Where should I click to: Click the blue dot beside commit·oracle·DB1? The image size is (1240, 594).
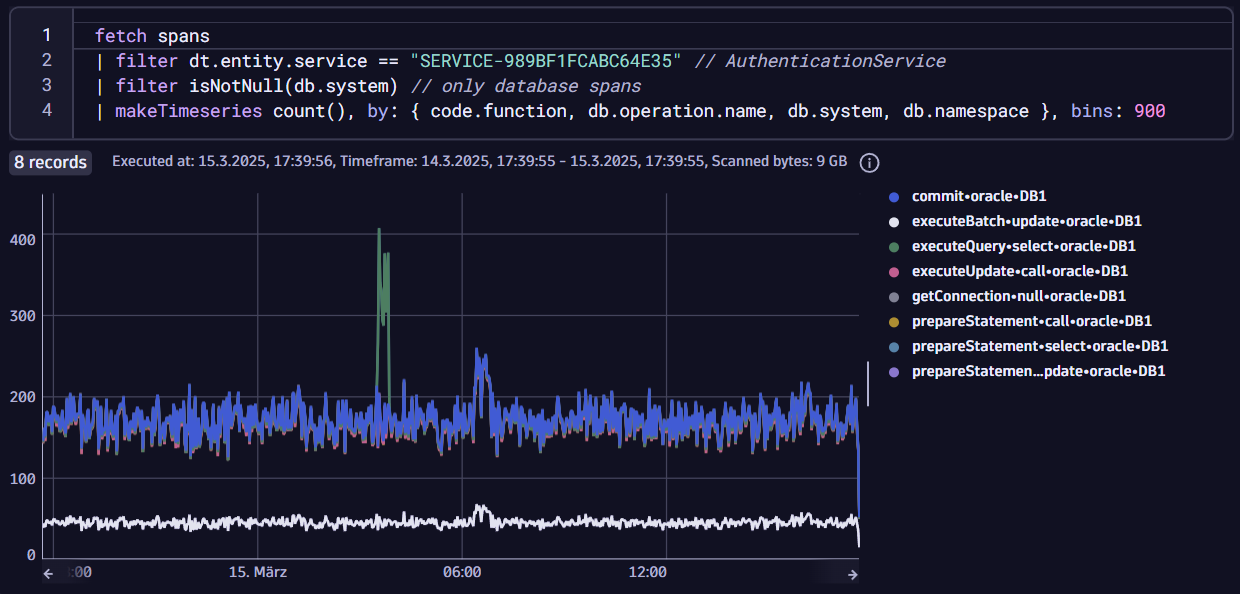(x=895, y=196)
